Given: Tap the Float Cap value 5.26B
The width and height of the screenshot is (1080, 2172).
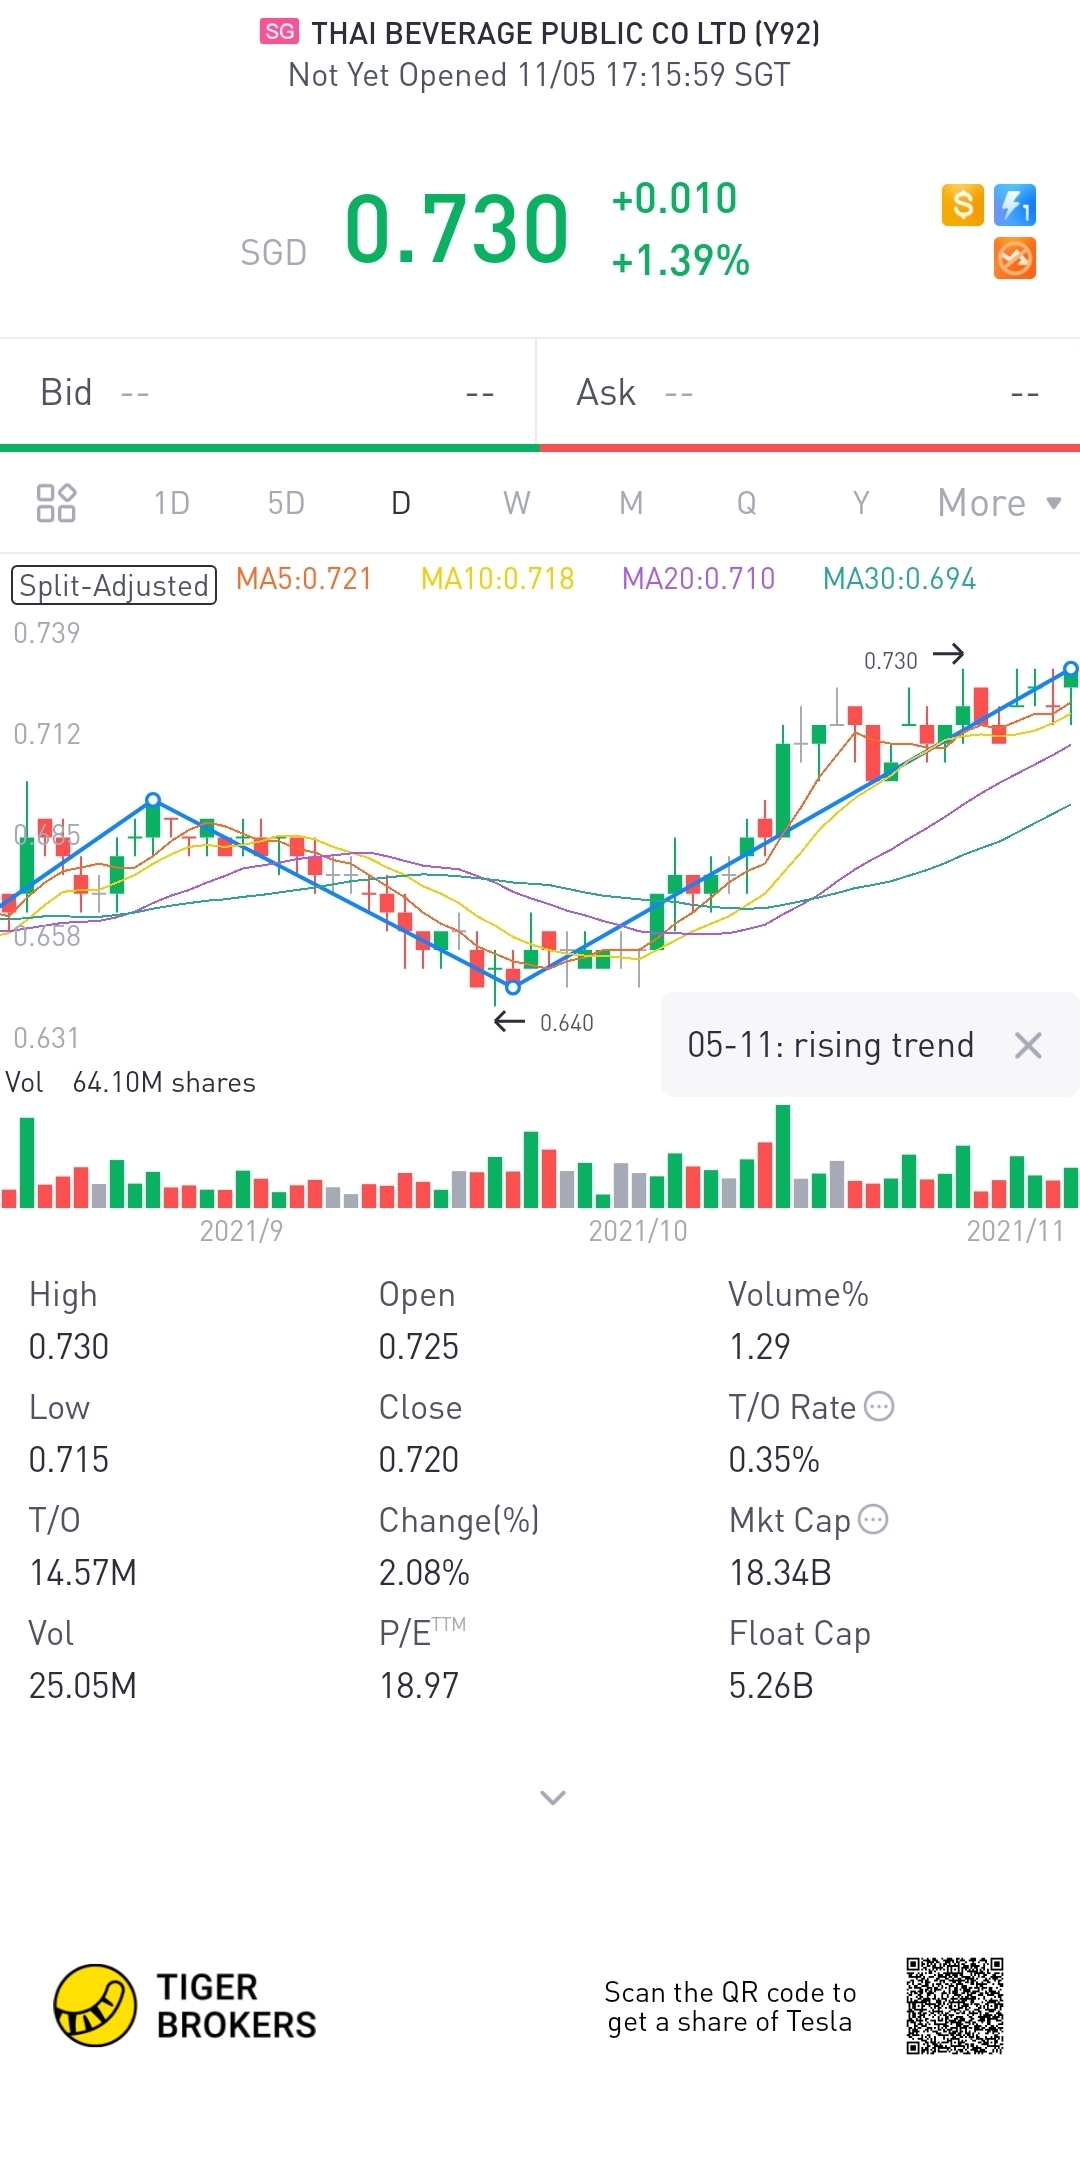Looking at the screenshot, I should point(771,1686).
